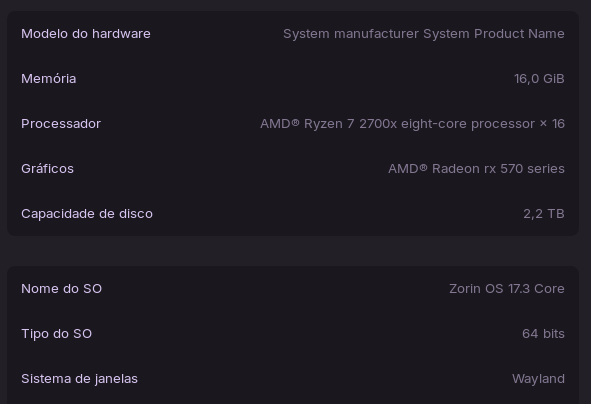The height and width of the screenshot is (404, 591).
Task: Click the Processador label
Action: point(61,124)
